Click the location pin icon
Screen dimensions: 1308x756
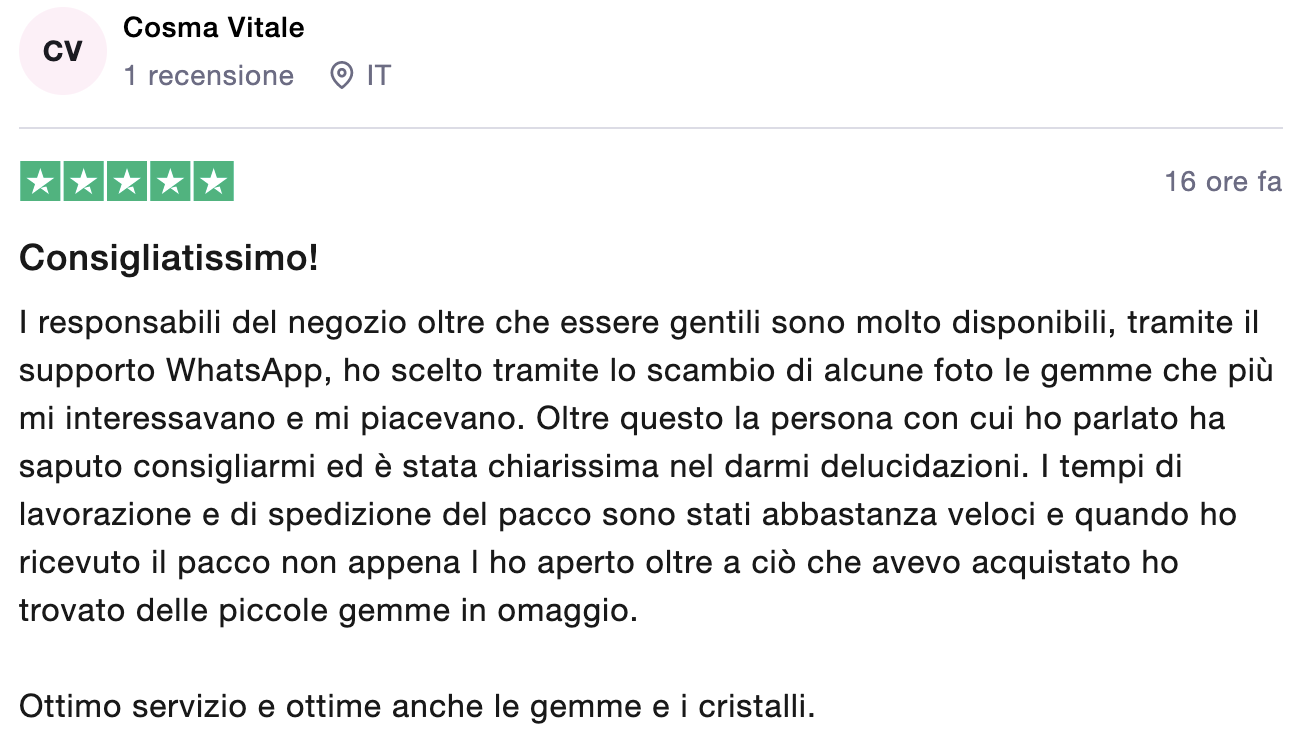click(x=342, y=76)
